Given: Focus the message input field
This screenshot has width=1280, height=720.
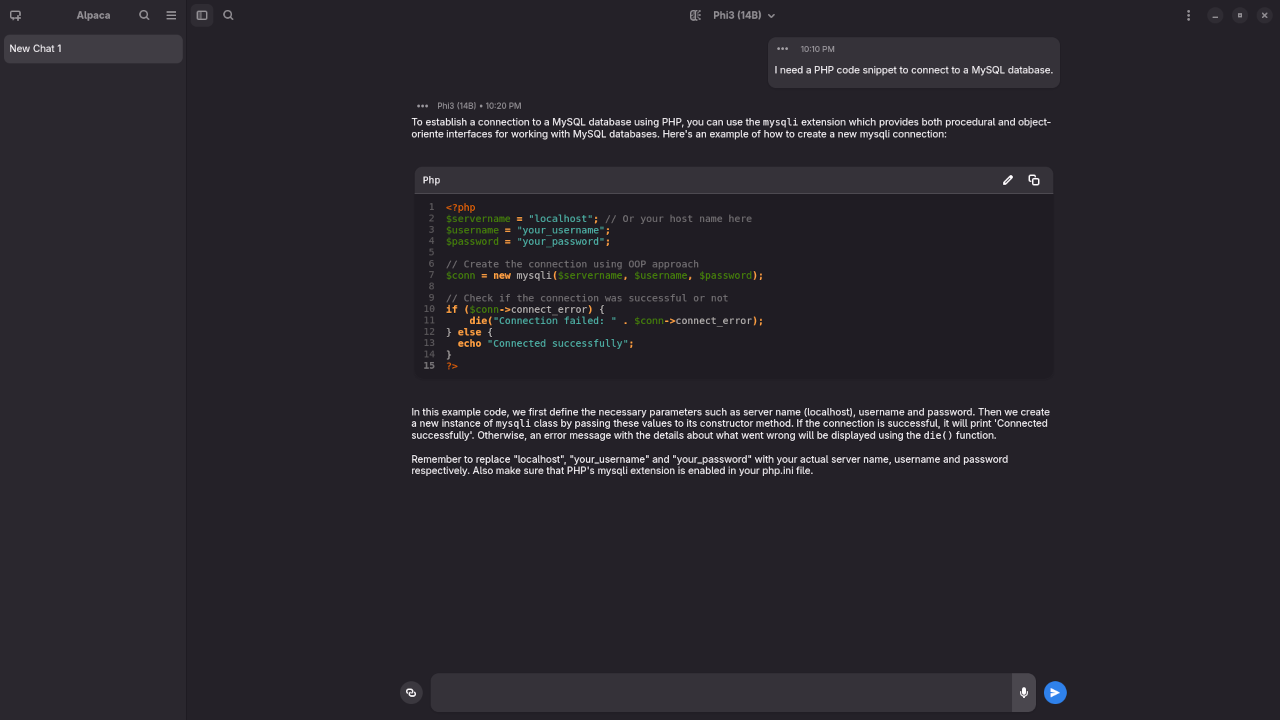Looking at the screenshot, I should point(721,692).
